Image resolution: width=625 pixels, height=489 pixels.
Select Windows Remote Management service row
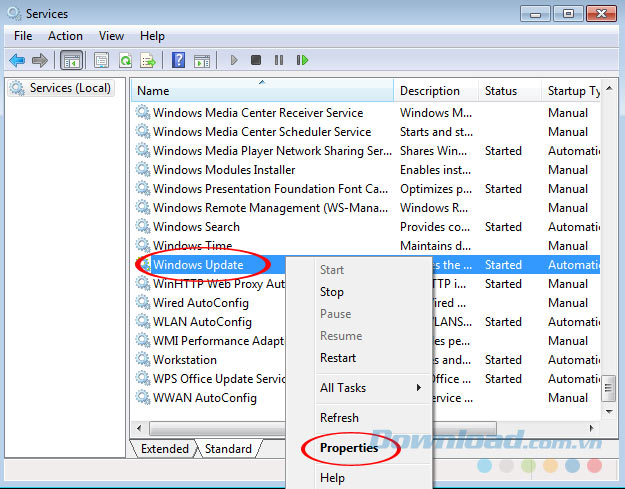pos(368,208)
